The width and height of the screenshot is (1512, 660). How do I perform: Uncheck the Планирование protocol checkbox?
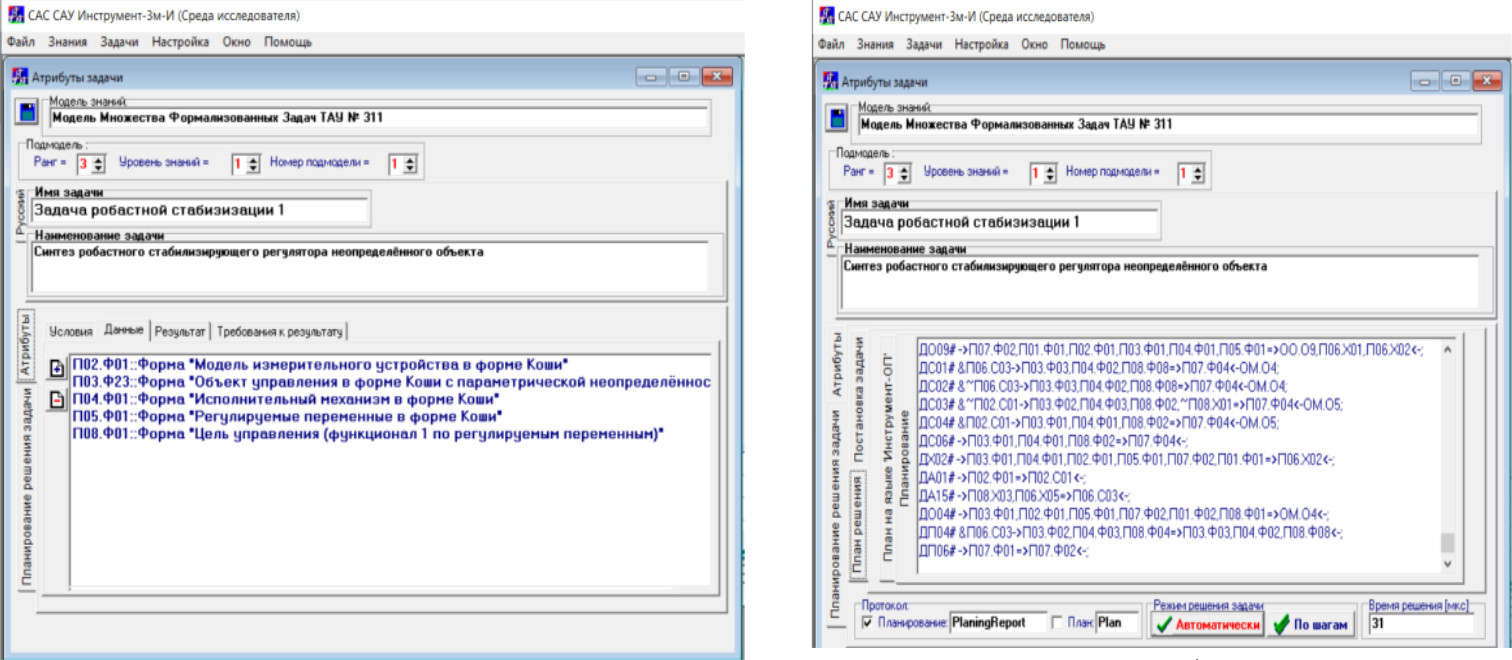[x=867, y=623]
